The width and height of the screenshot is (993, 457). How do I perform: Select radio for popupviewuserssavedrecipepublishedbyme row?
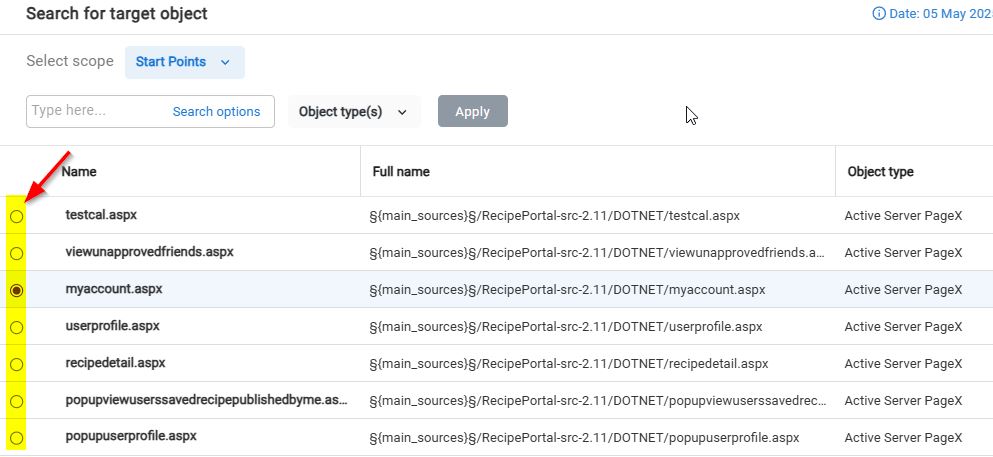point(17,401)
